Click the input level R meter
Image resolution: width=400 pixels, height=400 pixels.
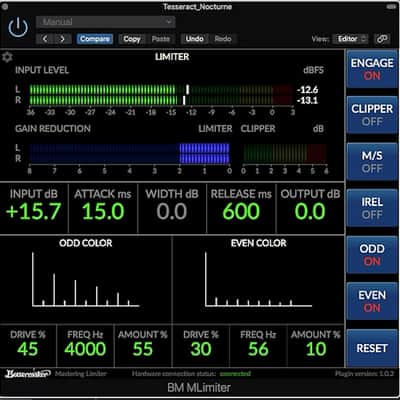tap(161, 100)
